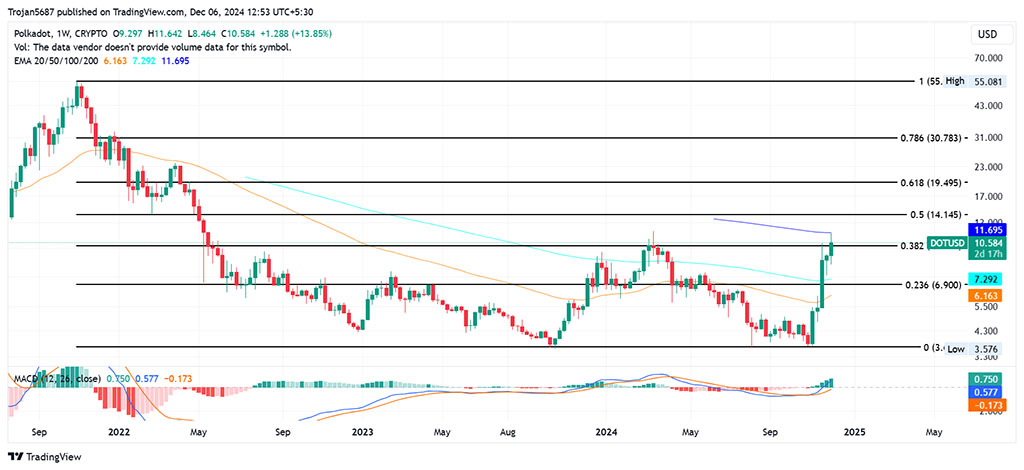
Task: Click the 5.500 price axis label
Action: [x=984, y=306]
